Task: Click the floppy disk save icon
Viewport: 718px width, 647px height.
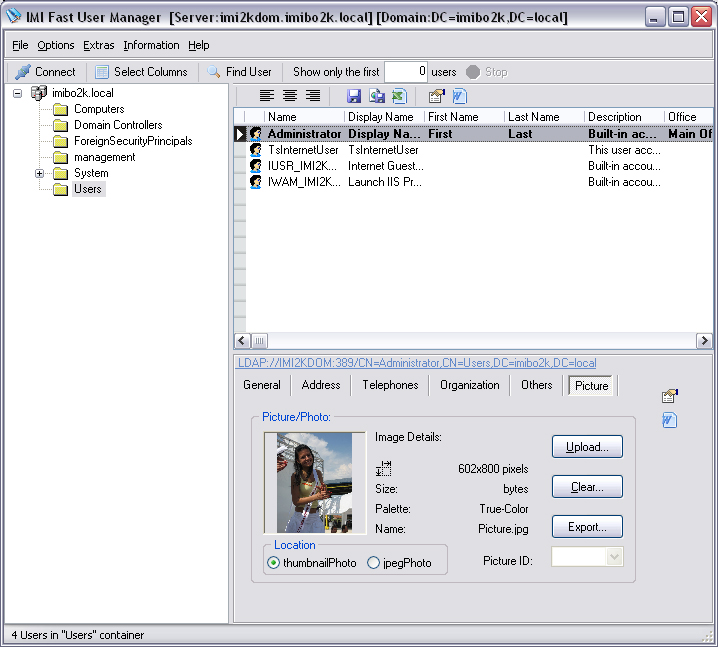Action: [354, 96]
